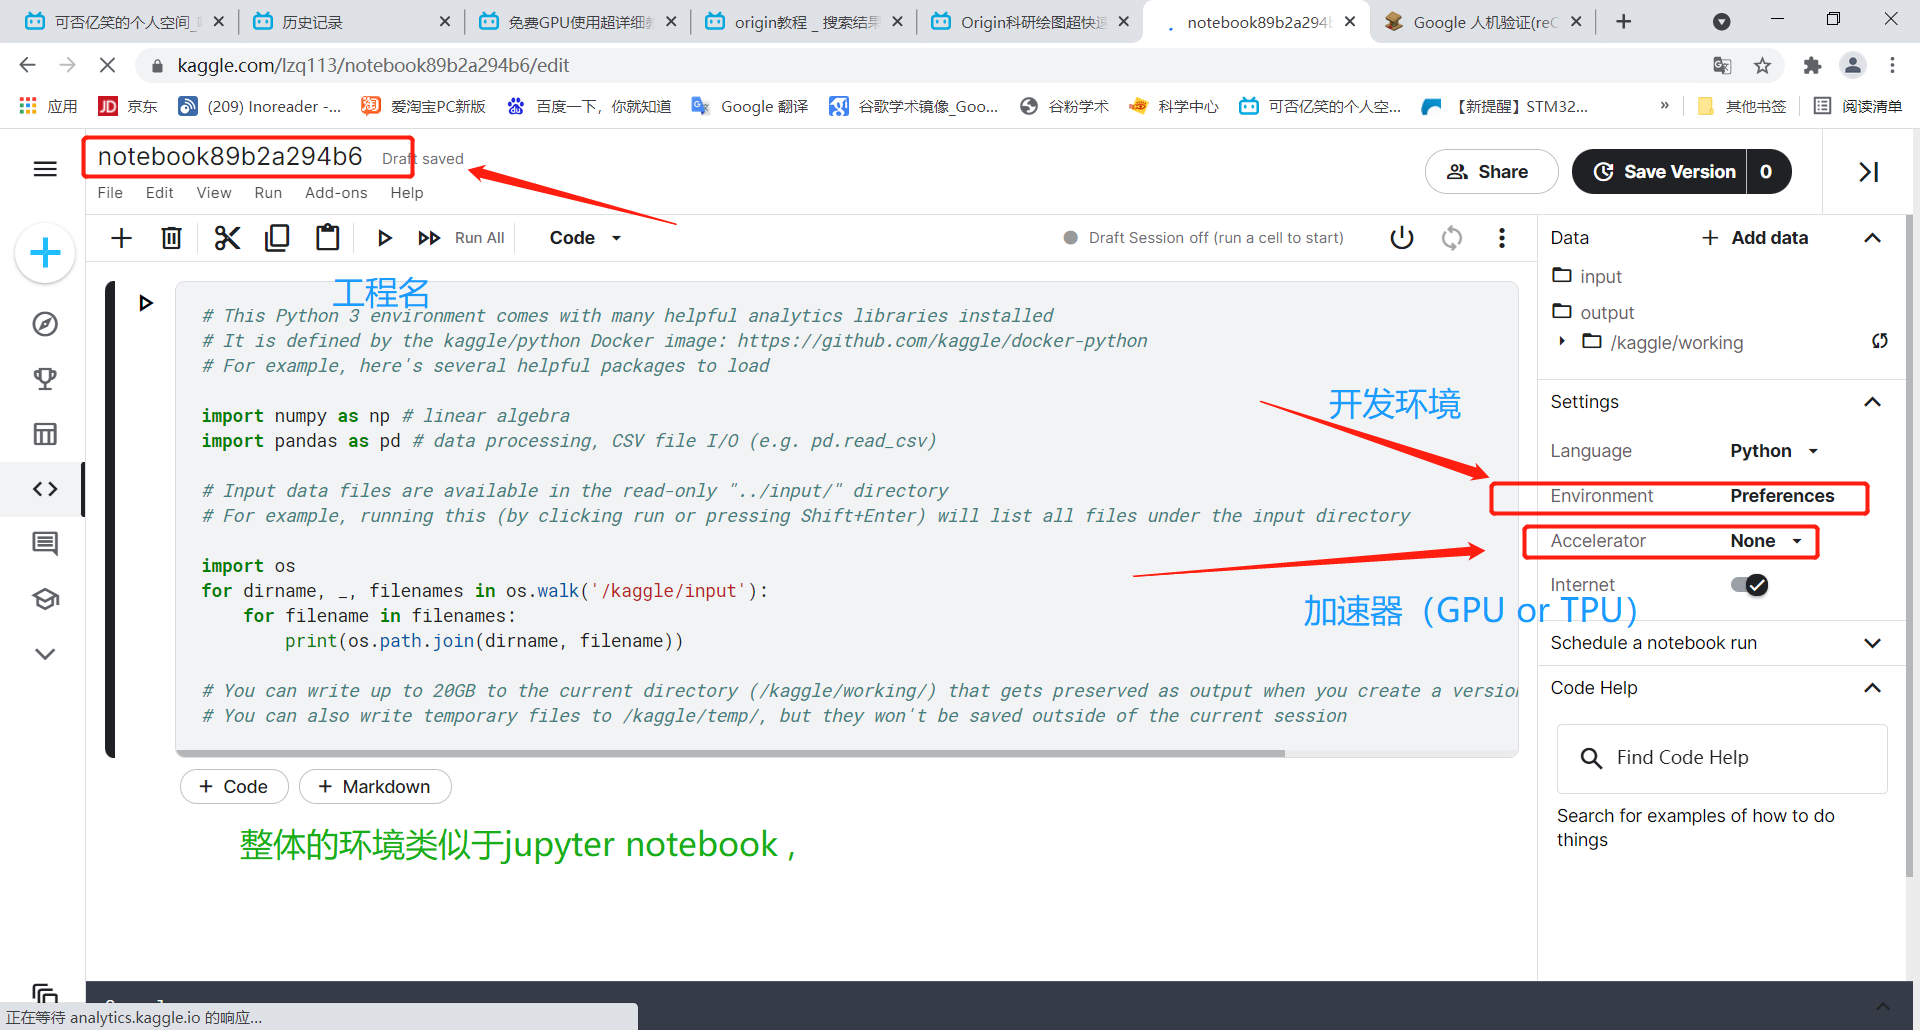The height and width of the screenshot is (1030, 1920).
Task: Open the Kaggle hamburger menu
Action: coord(45,169)
